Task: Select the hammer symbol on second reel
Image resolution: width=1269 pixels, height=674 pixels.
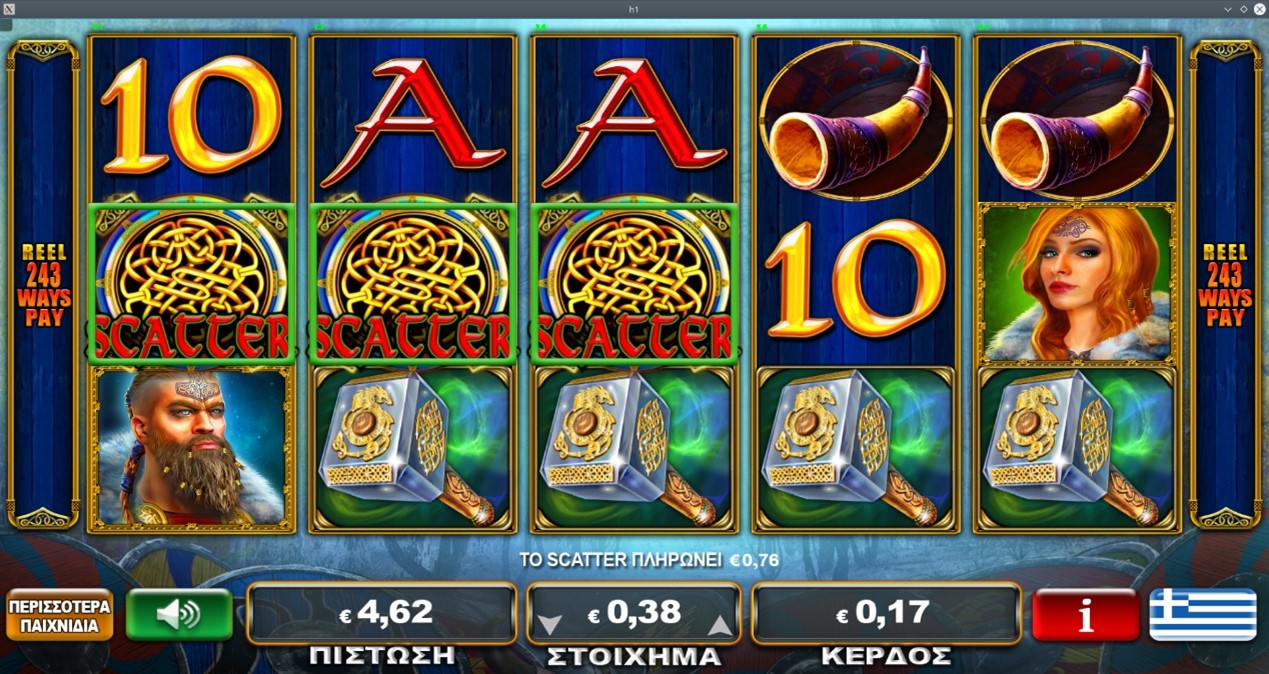Action: pyautogui.click(x=413, y=447)
